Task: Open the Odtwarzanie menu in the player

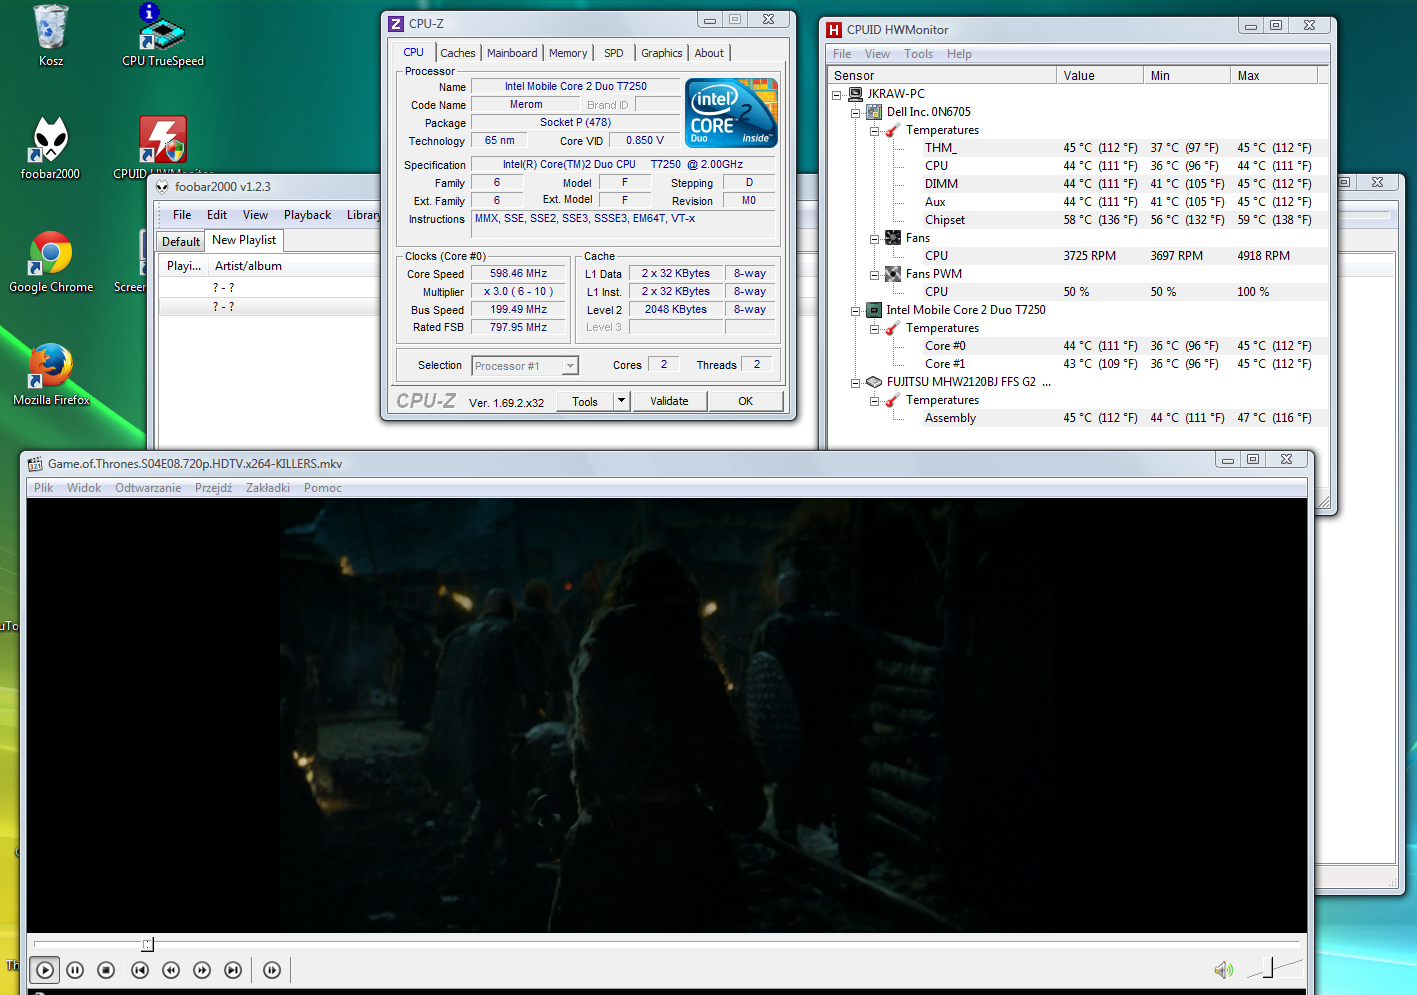Action: coord(148,487)
